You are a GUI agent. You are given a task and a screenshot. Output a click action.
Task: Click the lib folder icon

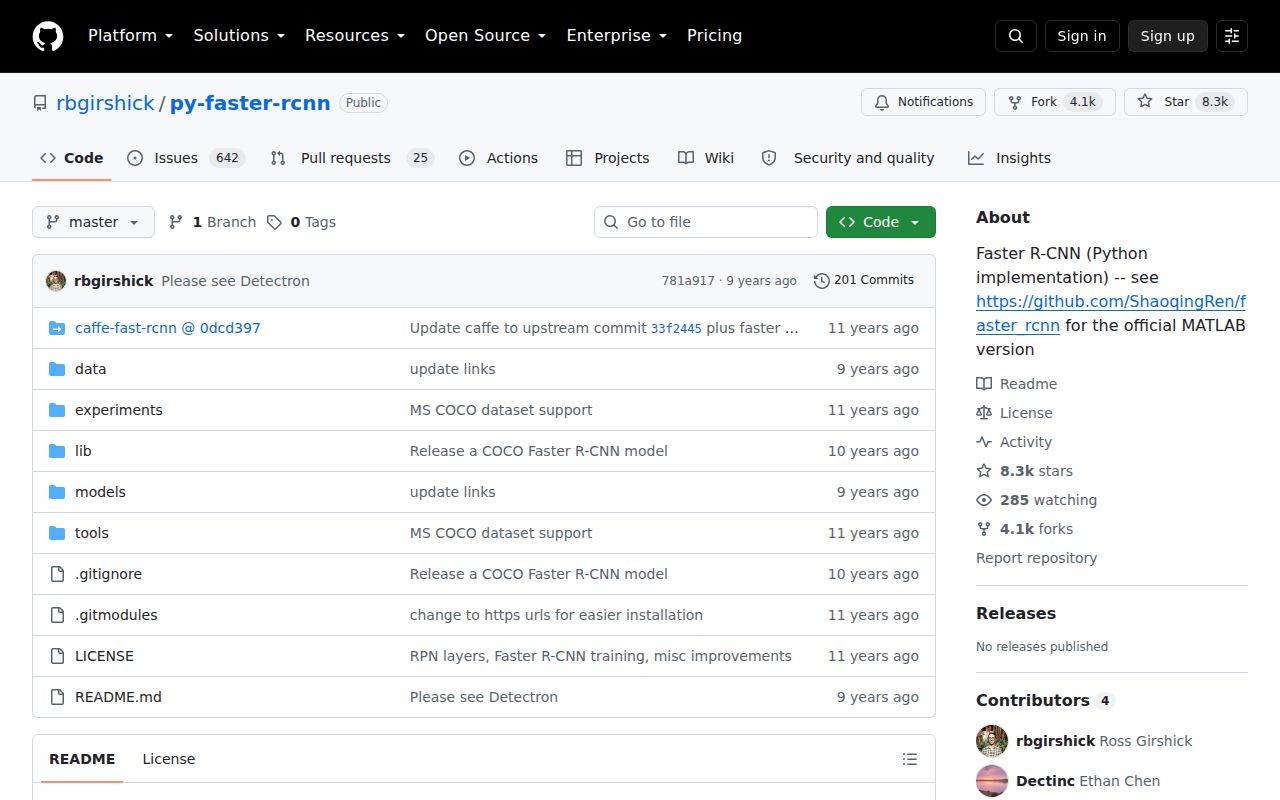[57, 451]
